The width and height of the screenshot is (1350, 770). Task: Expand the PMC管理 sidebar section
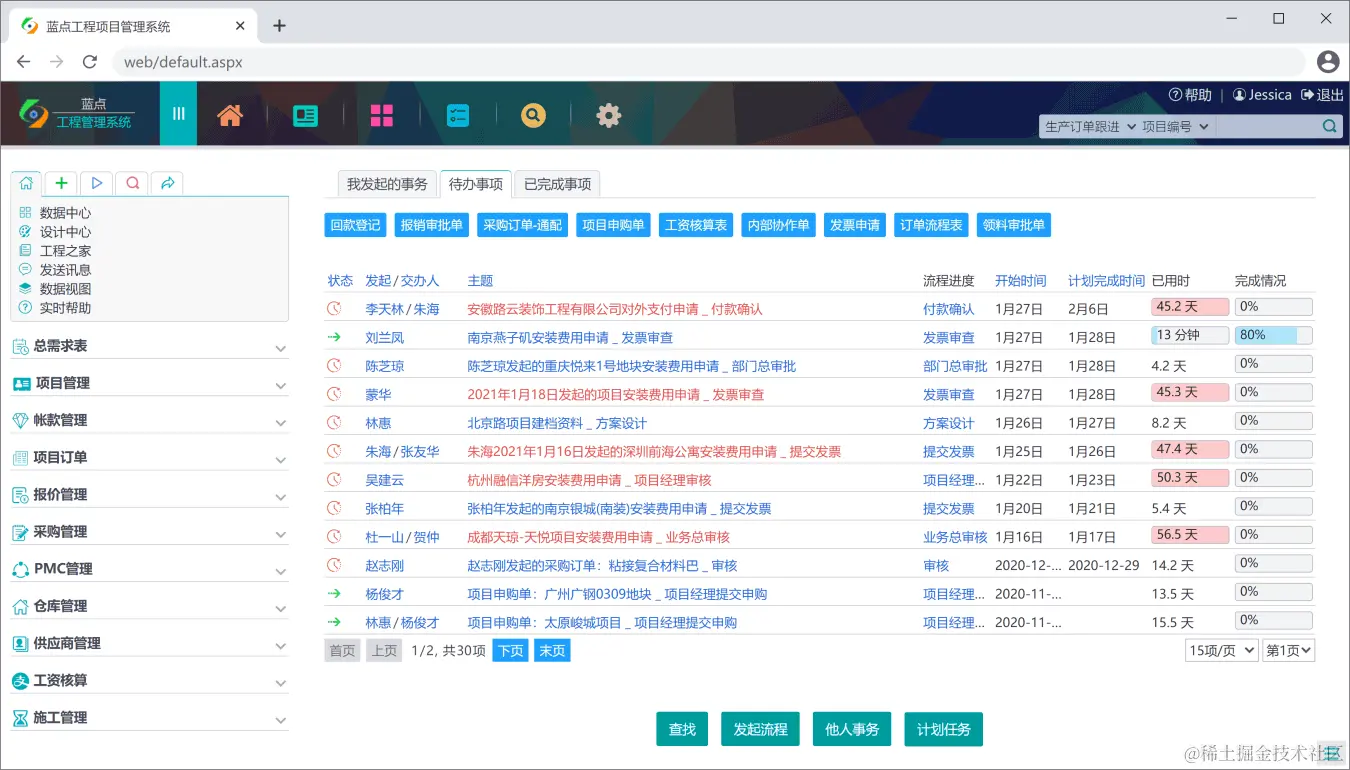150,569
